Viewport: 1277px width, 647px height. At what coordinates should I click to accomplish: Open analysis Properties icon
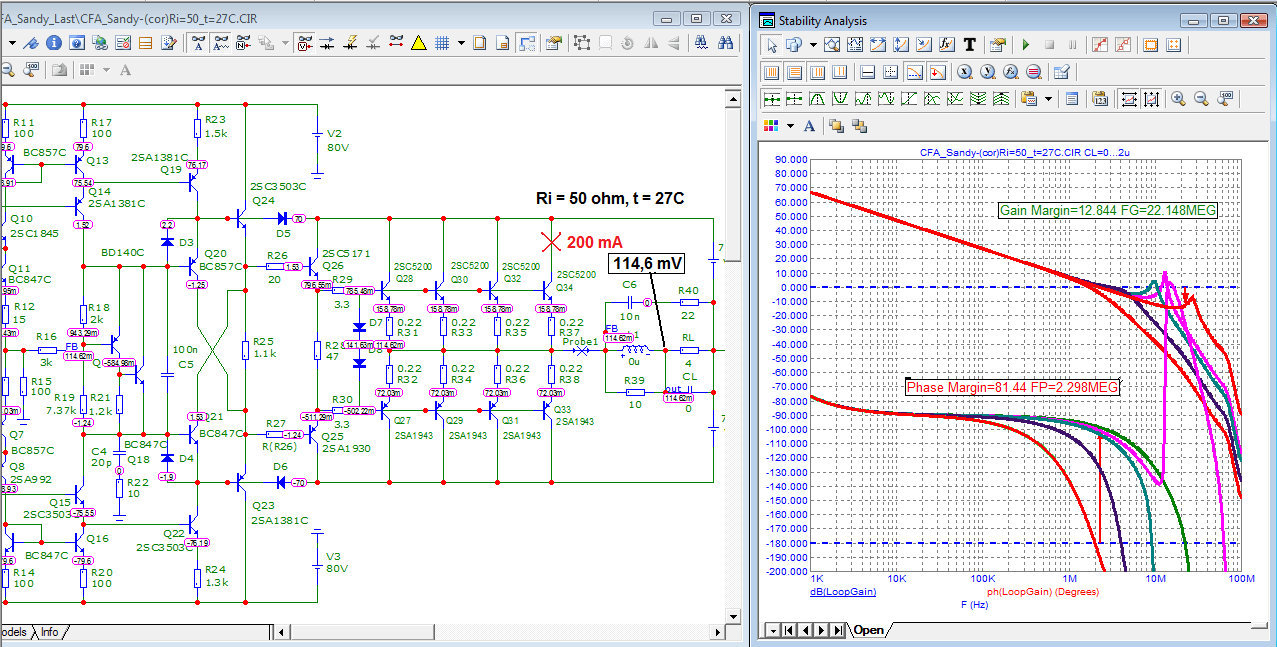[997, 45]
